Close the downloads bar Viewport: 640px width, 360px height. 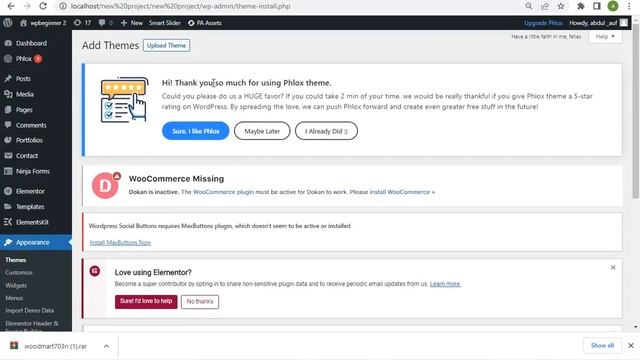coord(631,346)
